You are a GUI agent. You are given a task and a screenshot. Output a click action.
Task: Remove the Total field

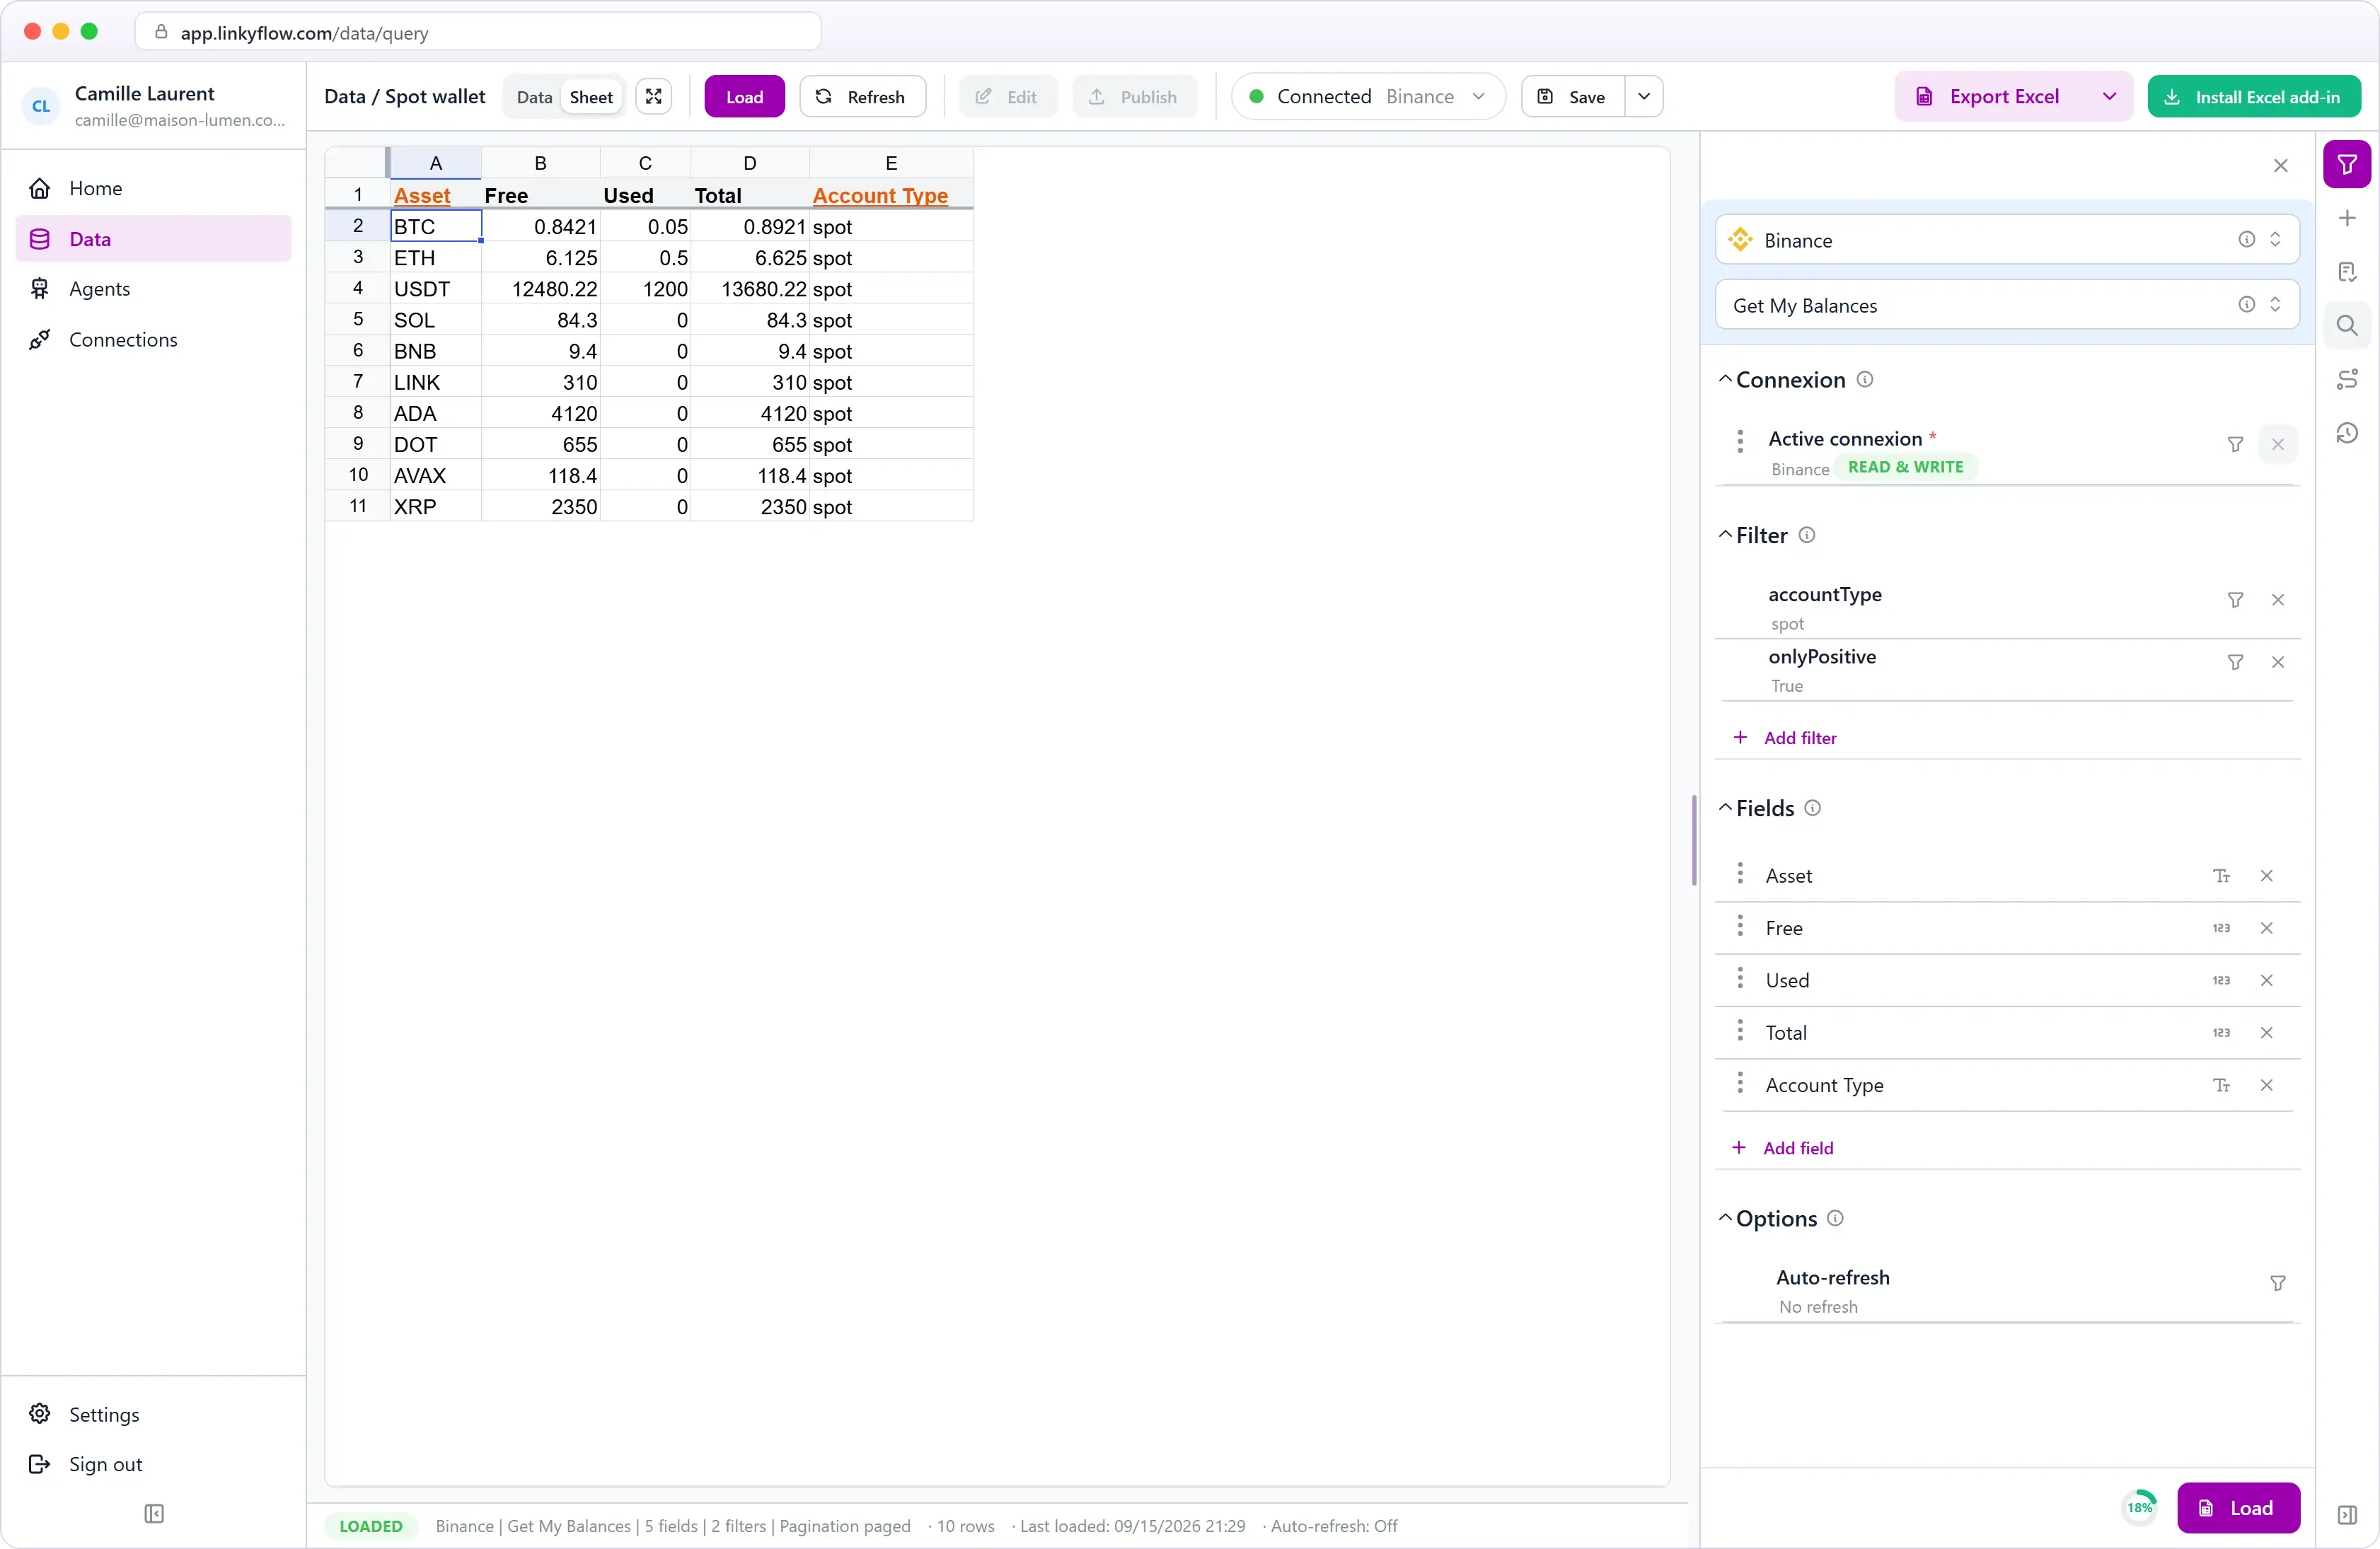(2266, 1033)
